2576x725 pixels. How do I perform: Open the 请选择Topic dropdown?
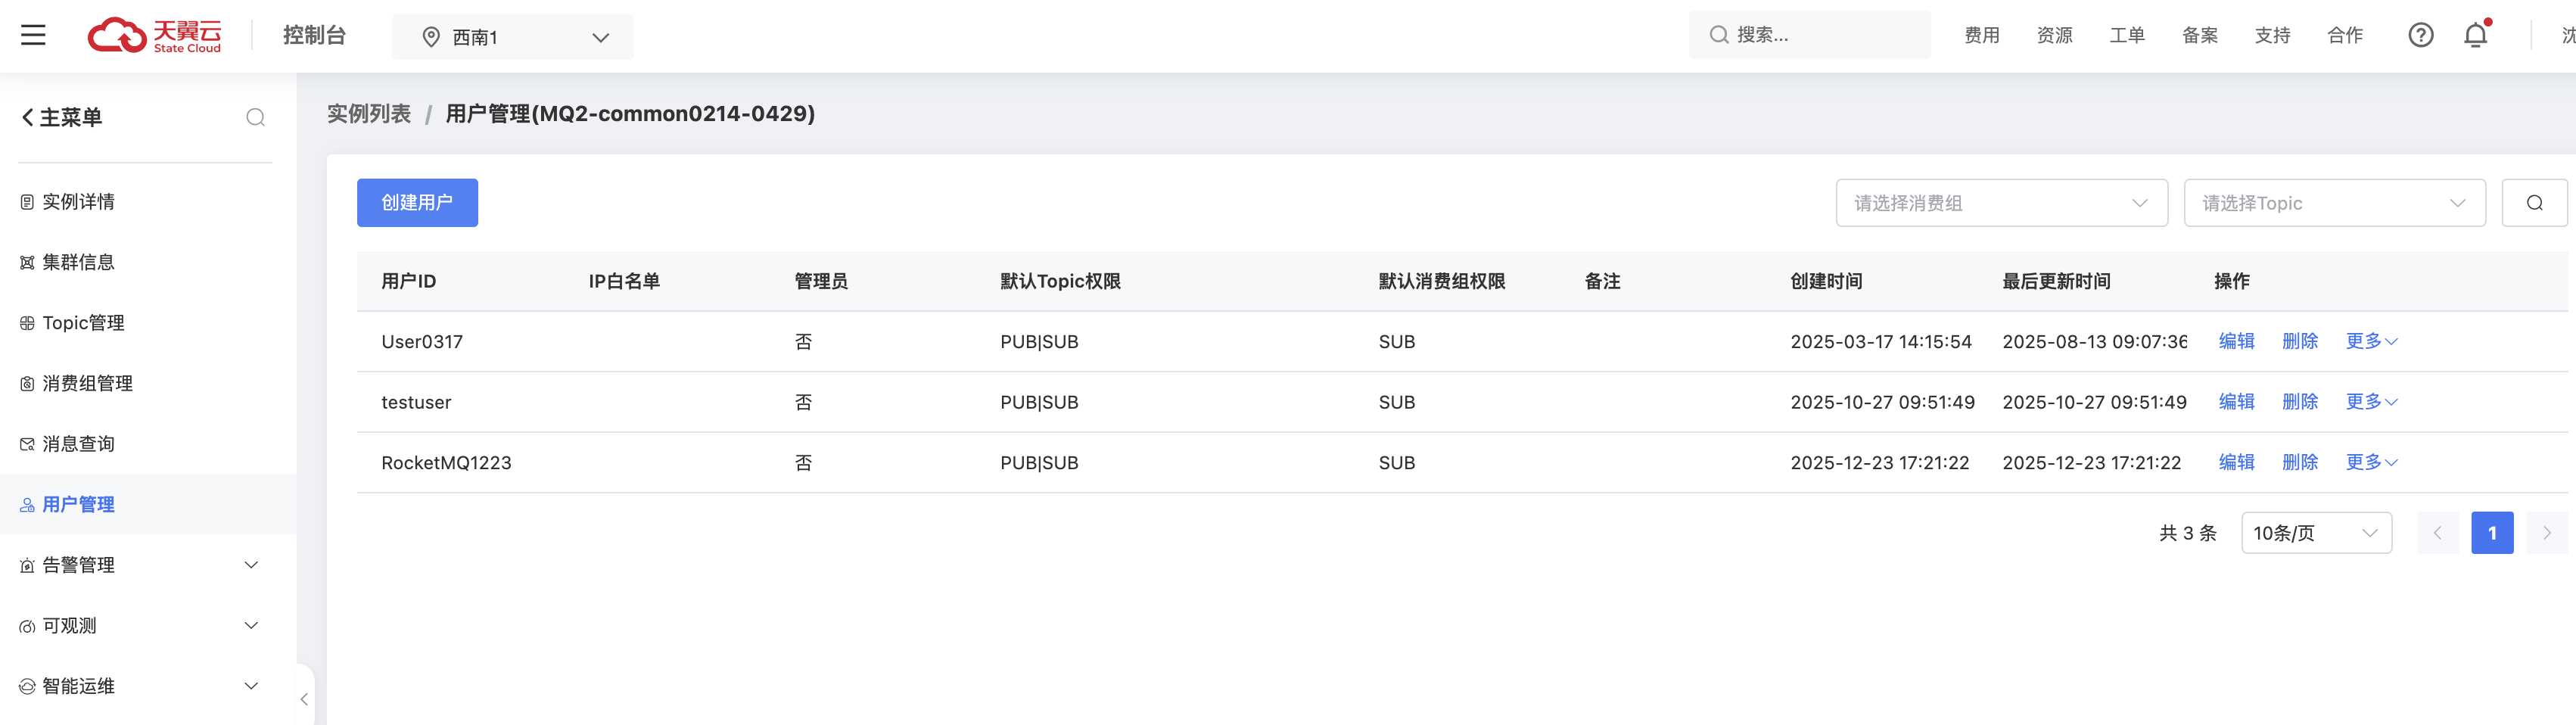click(x=2333, y=203)
